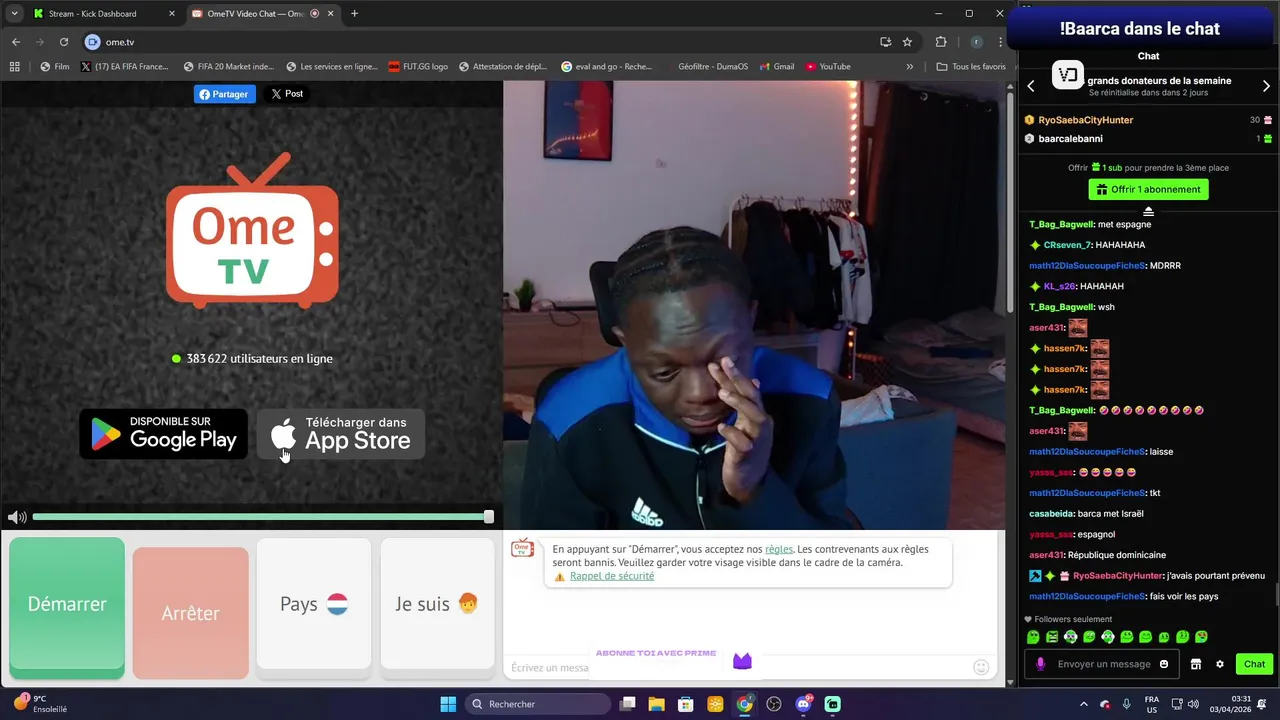Open Tous les favoris folder
The width and height of the screenshot is (1280, 720).
[x=971, y=67]
